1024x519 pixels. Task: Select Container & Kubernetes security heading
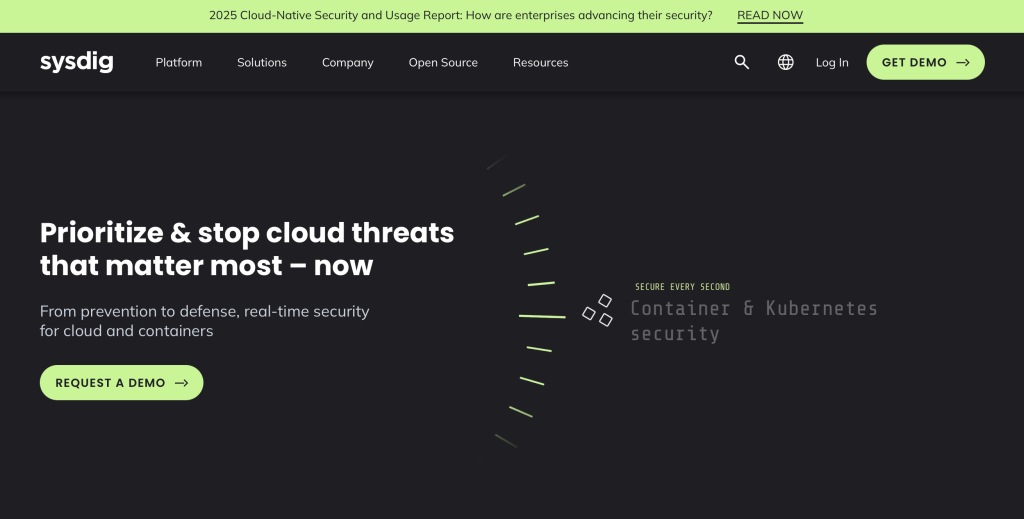(x=754, y=321)
